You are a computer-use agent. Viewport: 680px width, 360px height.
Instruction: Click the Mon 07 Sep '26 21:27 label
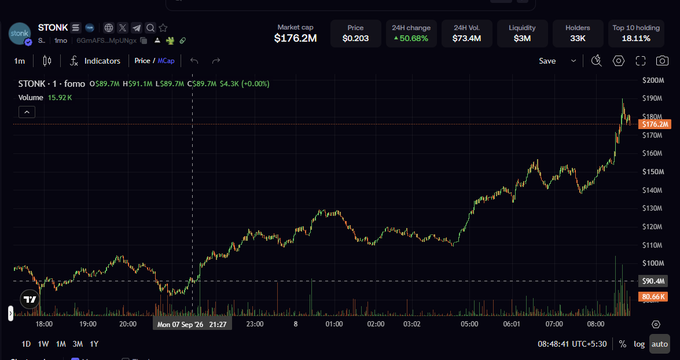[x=192, y=324]
